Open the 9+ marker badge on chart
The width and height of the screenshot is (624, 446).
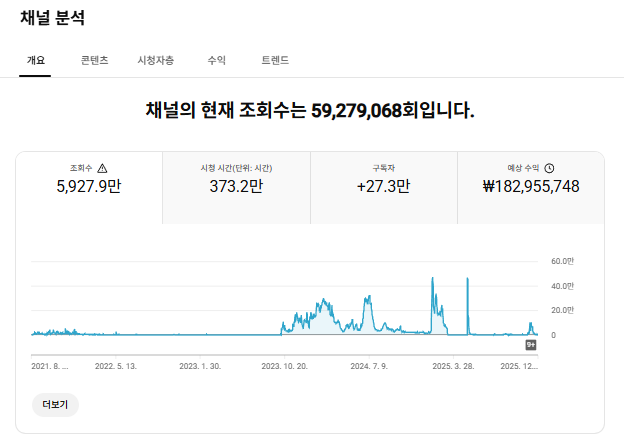tap(532, 345)
